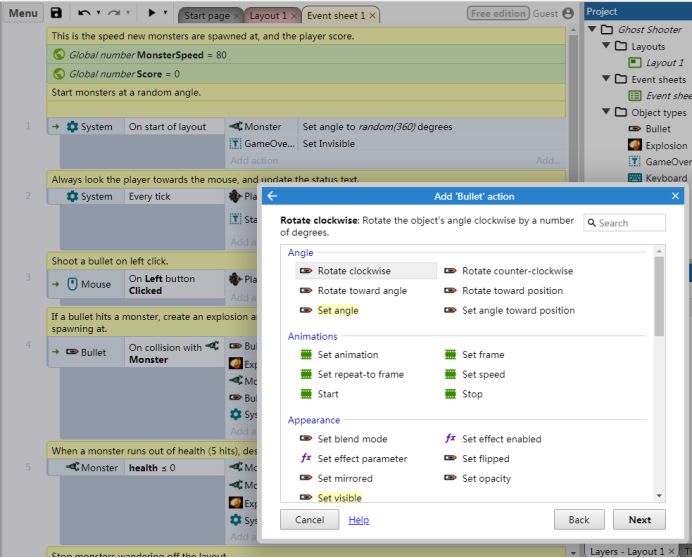Image resolution: width=692 pixels, height=558 pixels.
Task: Click the dialog's back arrow icon
Action: click(271, 197)
